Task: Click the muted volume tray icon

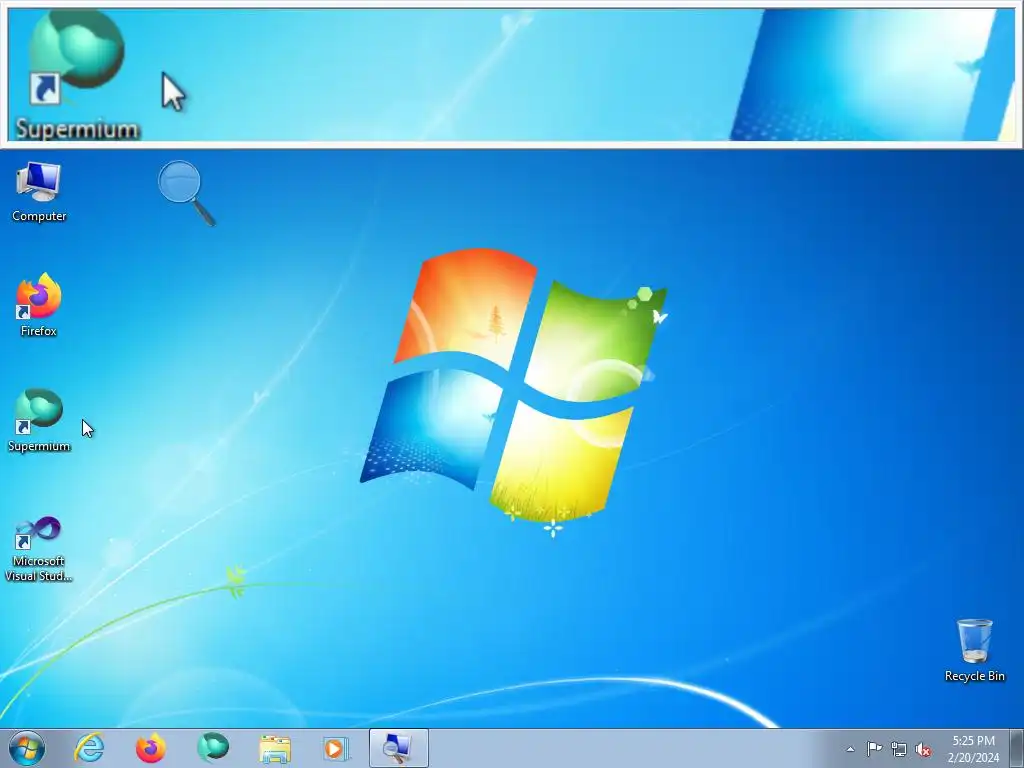Action: [x=923, y=750]
